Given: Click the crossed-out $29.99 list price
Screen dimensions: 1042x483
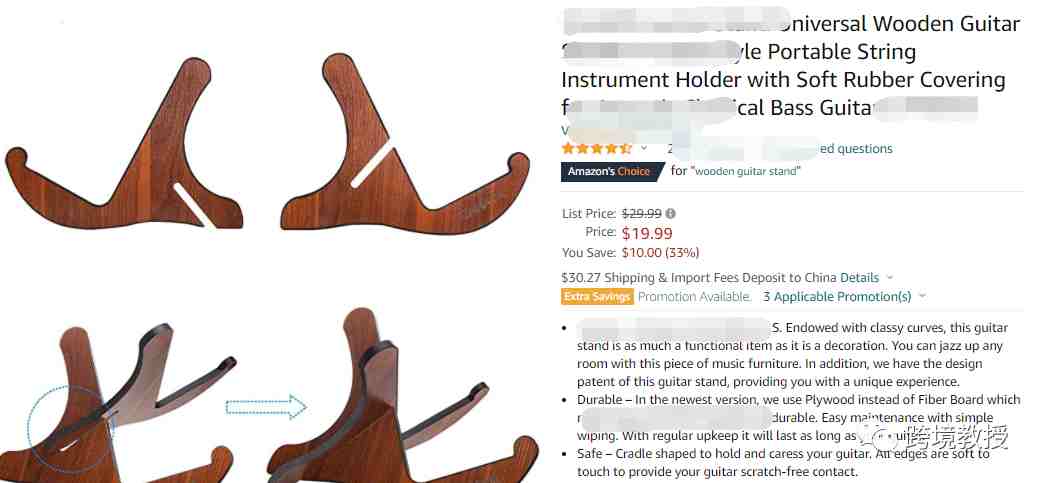Looking at the screenshot, I should pyautogui.click(x=641, y=214).
